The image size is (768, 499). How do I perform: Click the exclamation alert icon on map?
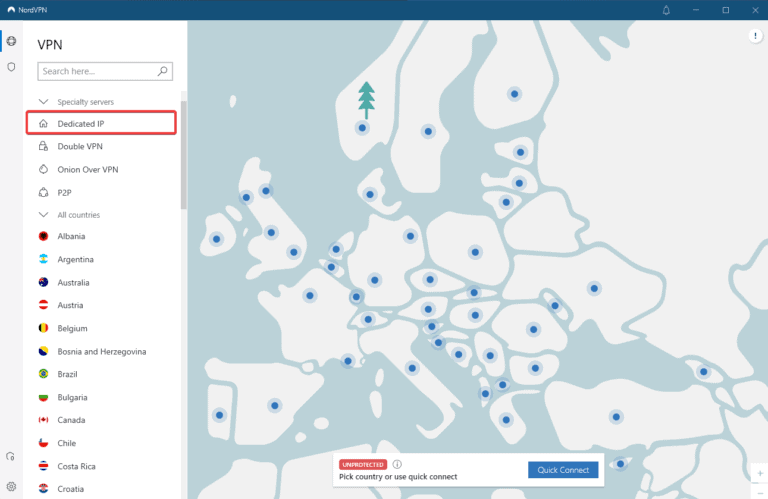pyautogui.click(x=756, y=36)
